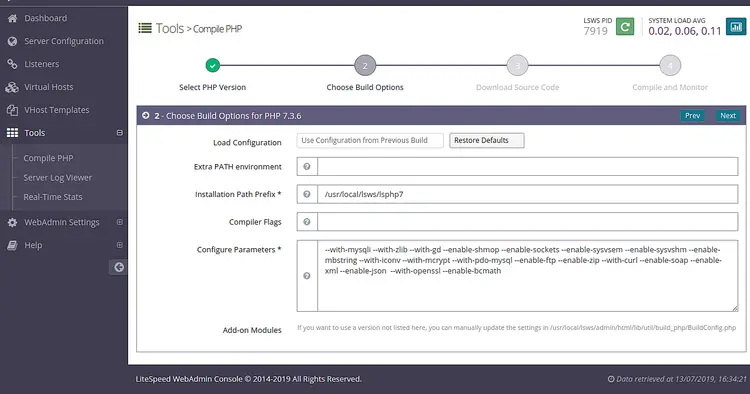The width and height of the screenshot is (750, 394).
Task: Click the list icon beside Tools heading
Action: click(145, 28)
